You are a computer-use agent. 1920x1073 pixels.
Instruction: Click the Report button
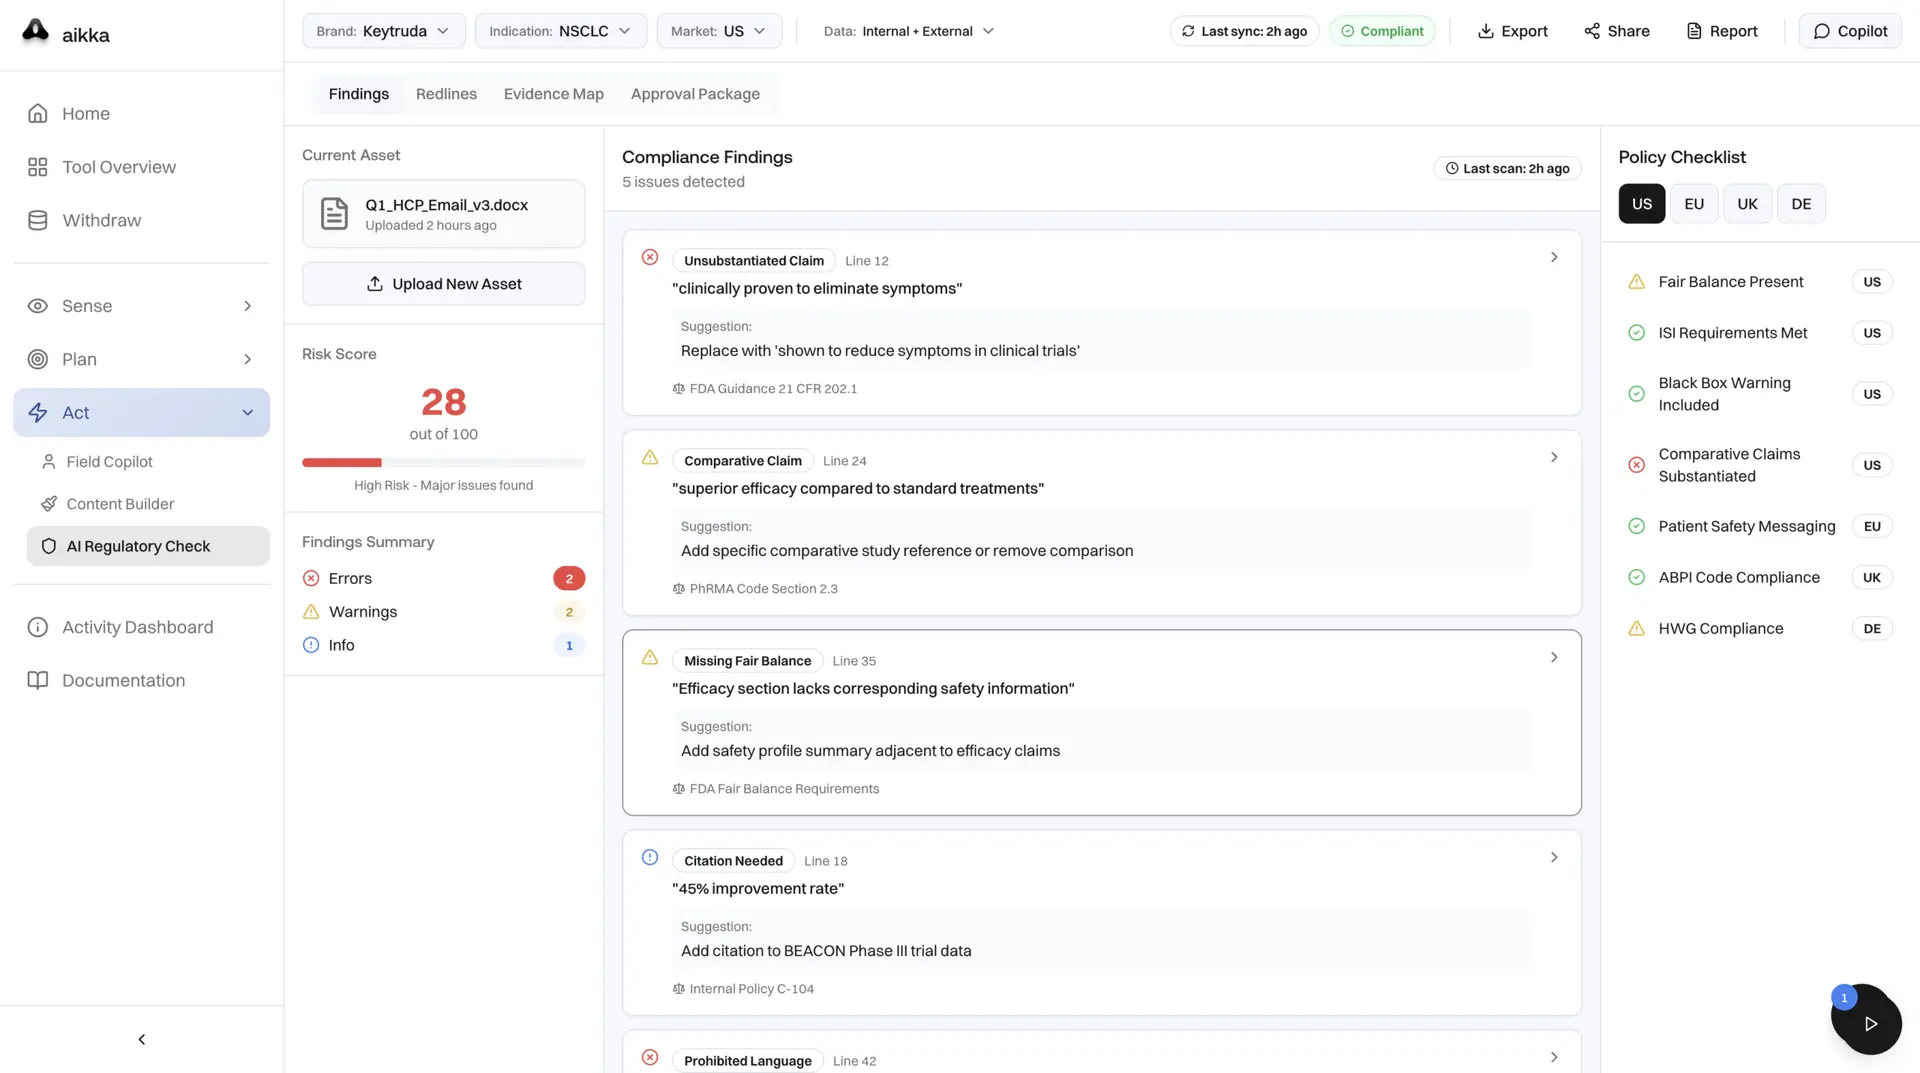click(x=1721, y=31)
